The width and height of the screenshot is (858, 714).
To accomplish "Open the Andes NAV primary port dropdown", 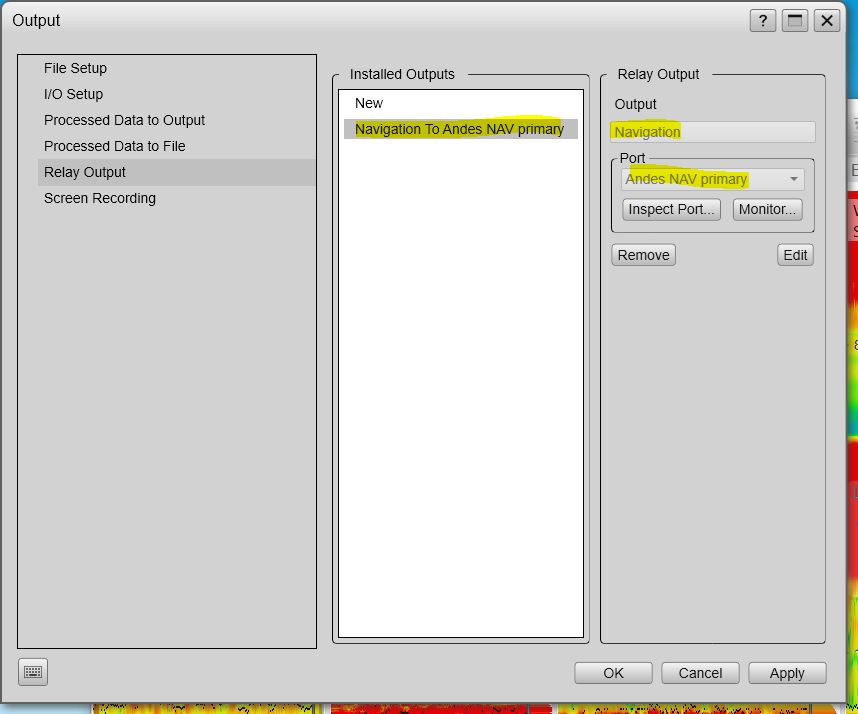I will click(x=712, y=179).
